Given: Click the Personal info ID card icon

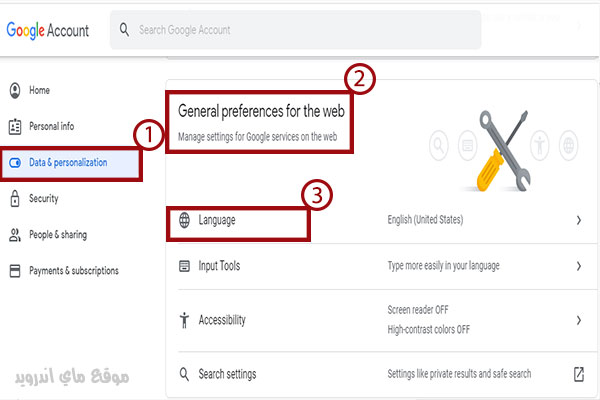Looking at the screenshot, I should (x=15, y=127).
